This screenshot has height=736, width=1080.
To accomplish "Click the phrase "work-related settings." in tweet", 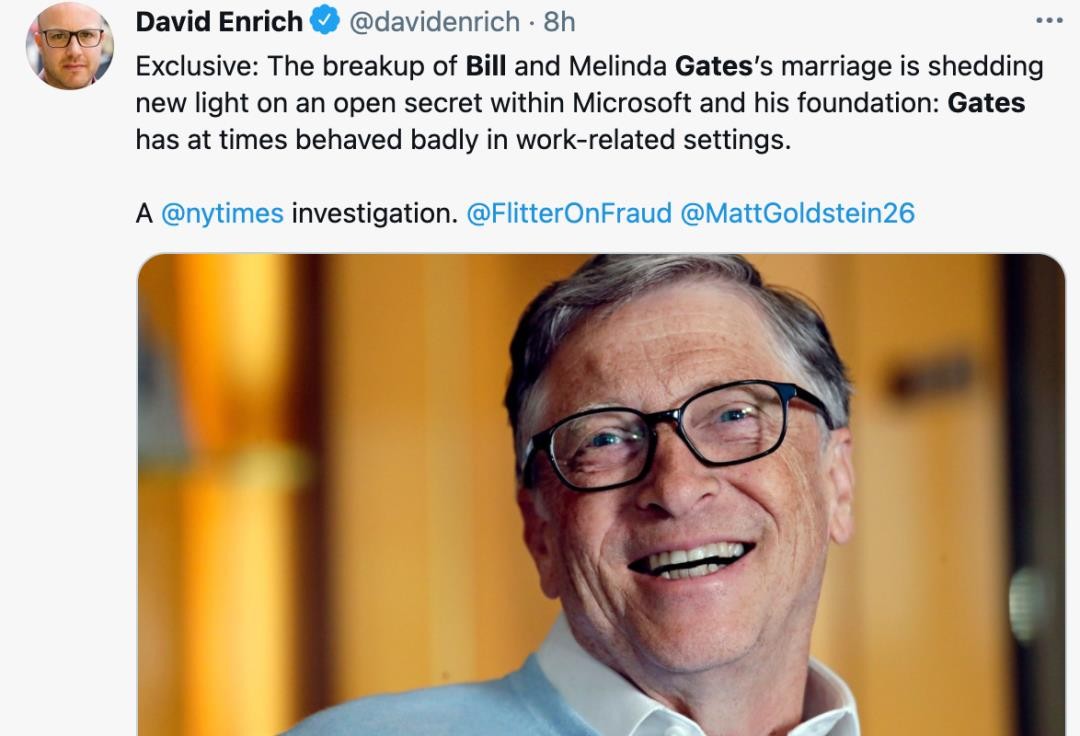I will click(653, 140).
